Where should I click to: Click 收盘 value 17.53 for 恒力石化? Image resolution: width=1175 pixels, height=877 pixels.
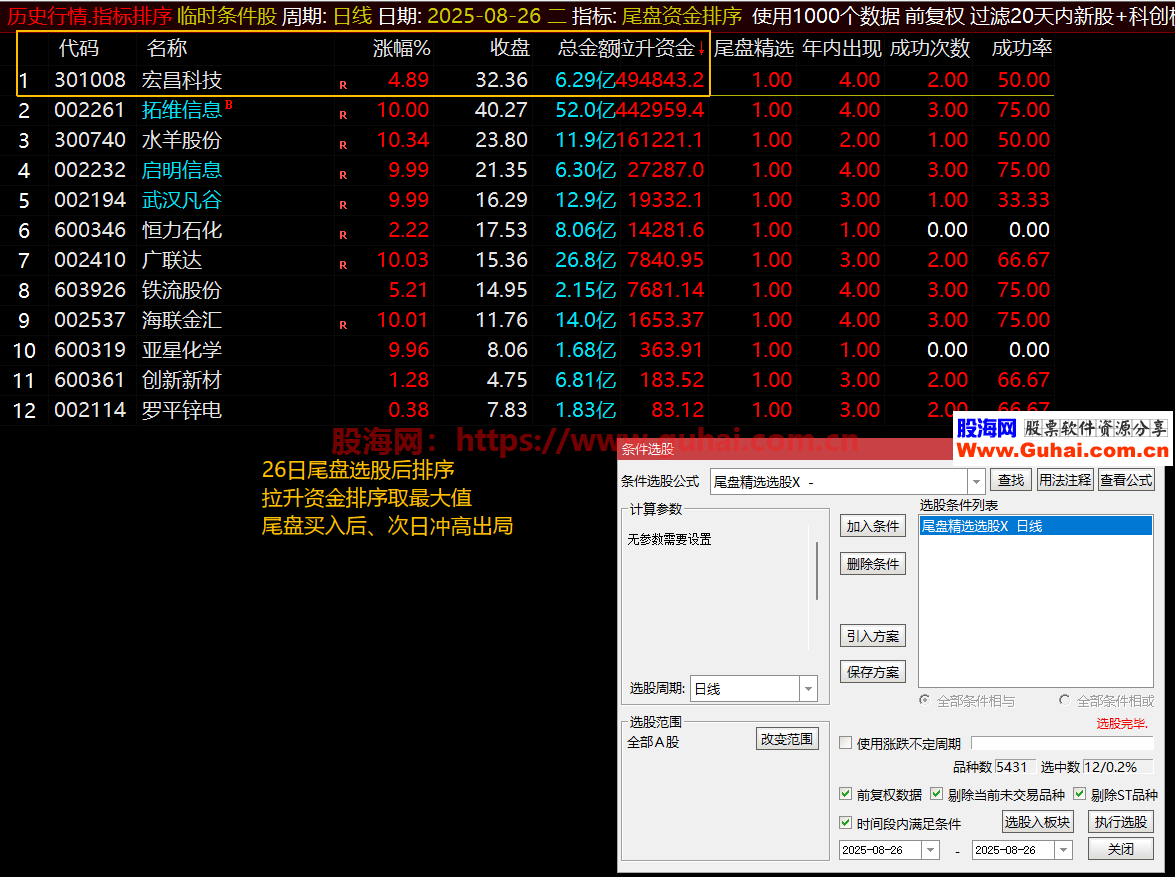502,229
